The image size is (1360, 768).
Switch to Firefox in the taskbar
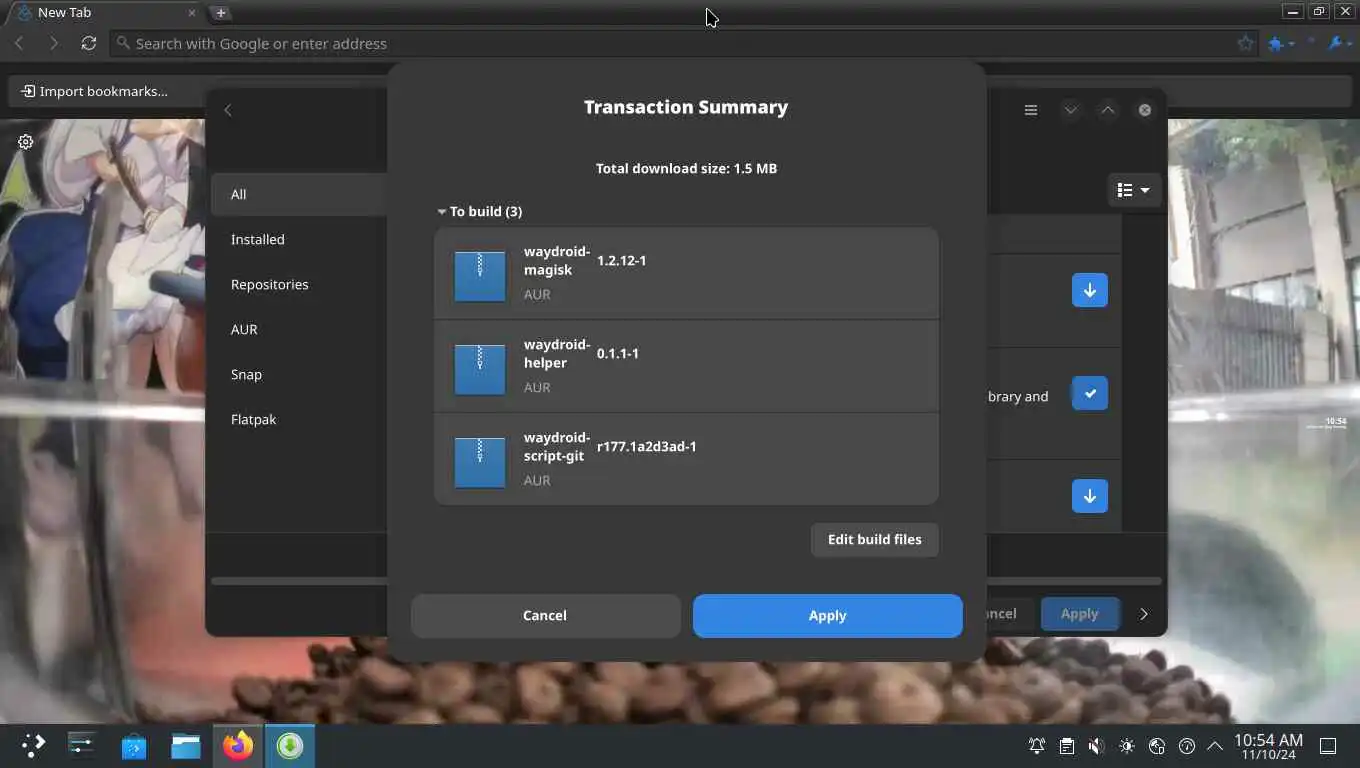pyautogui.click(x=238, y=745)
